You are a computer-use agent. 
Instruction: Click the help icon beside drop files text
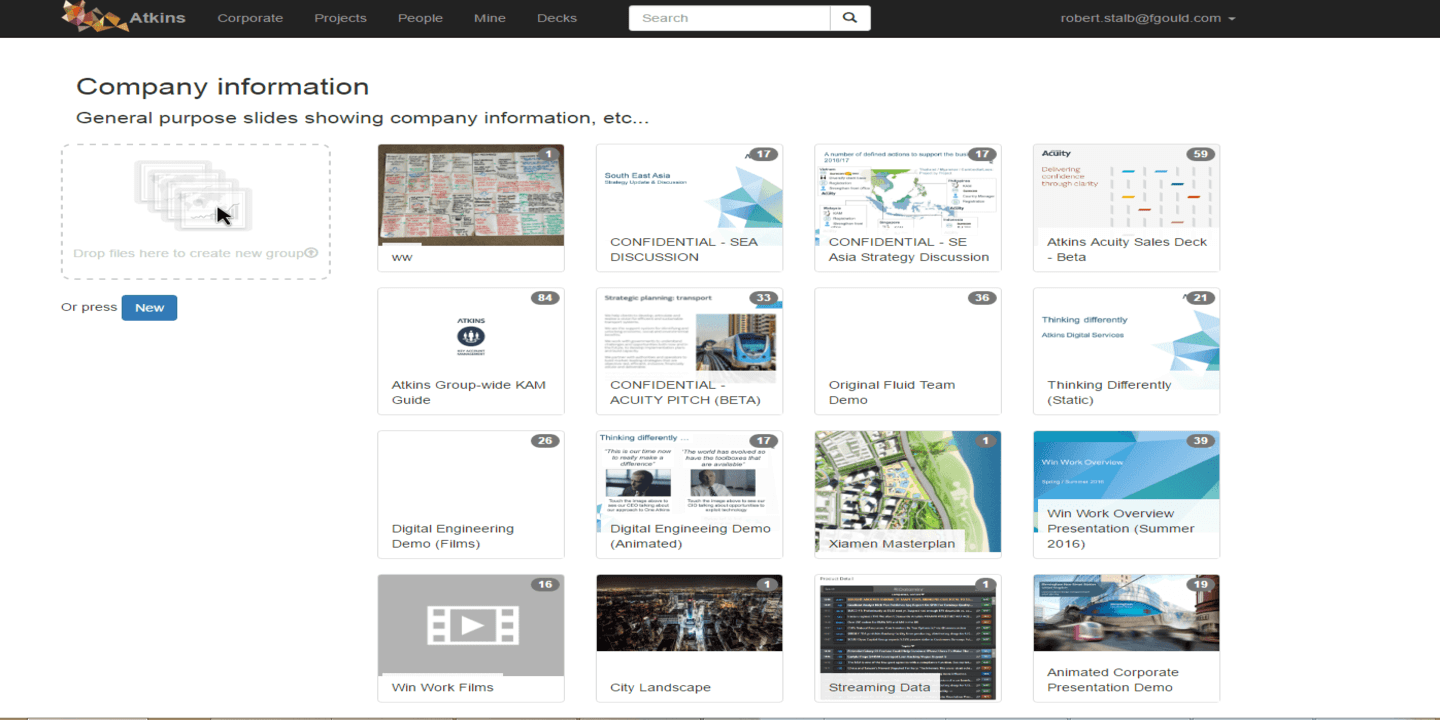pos(311,253)
